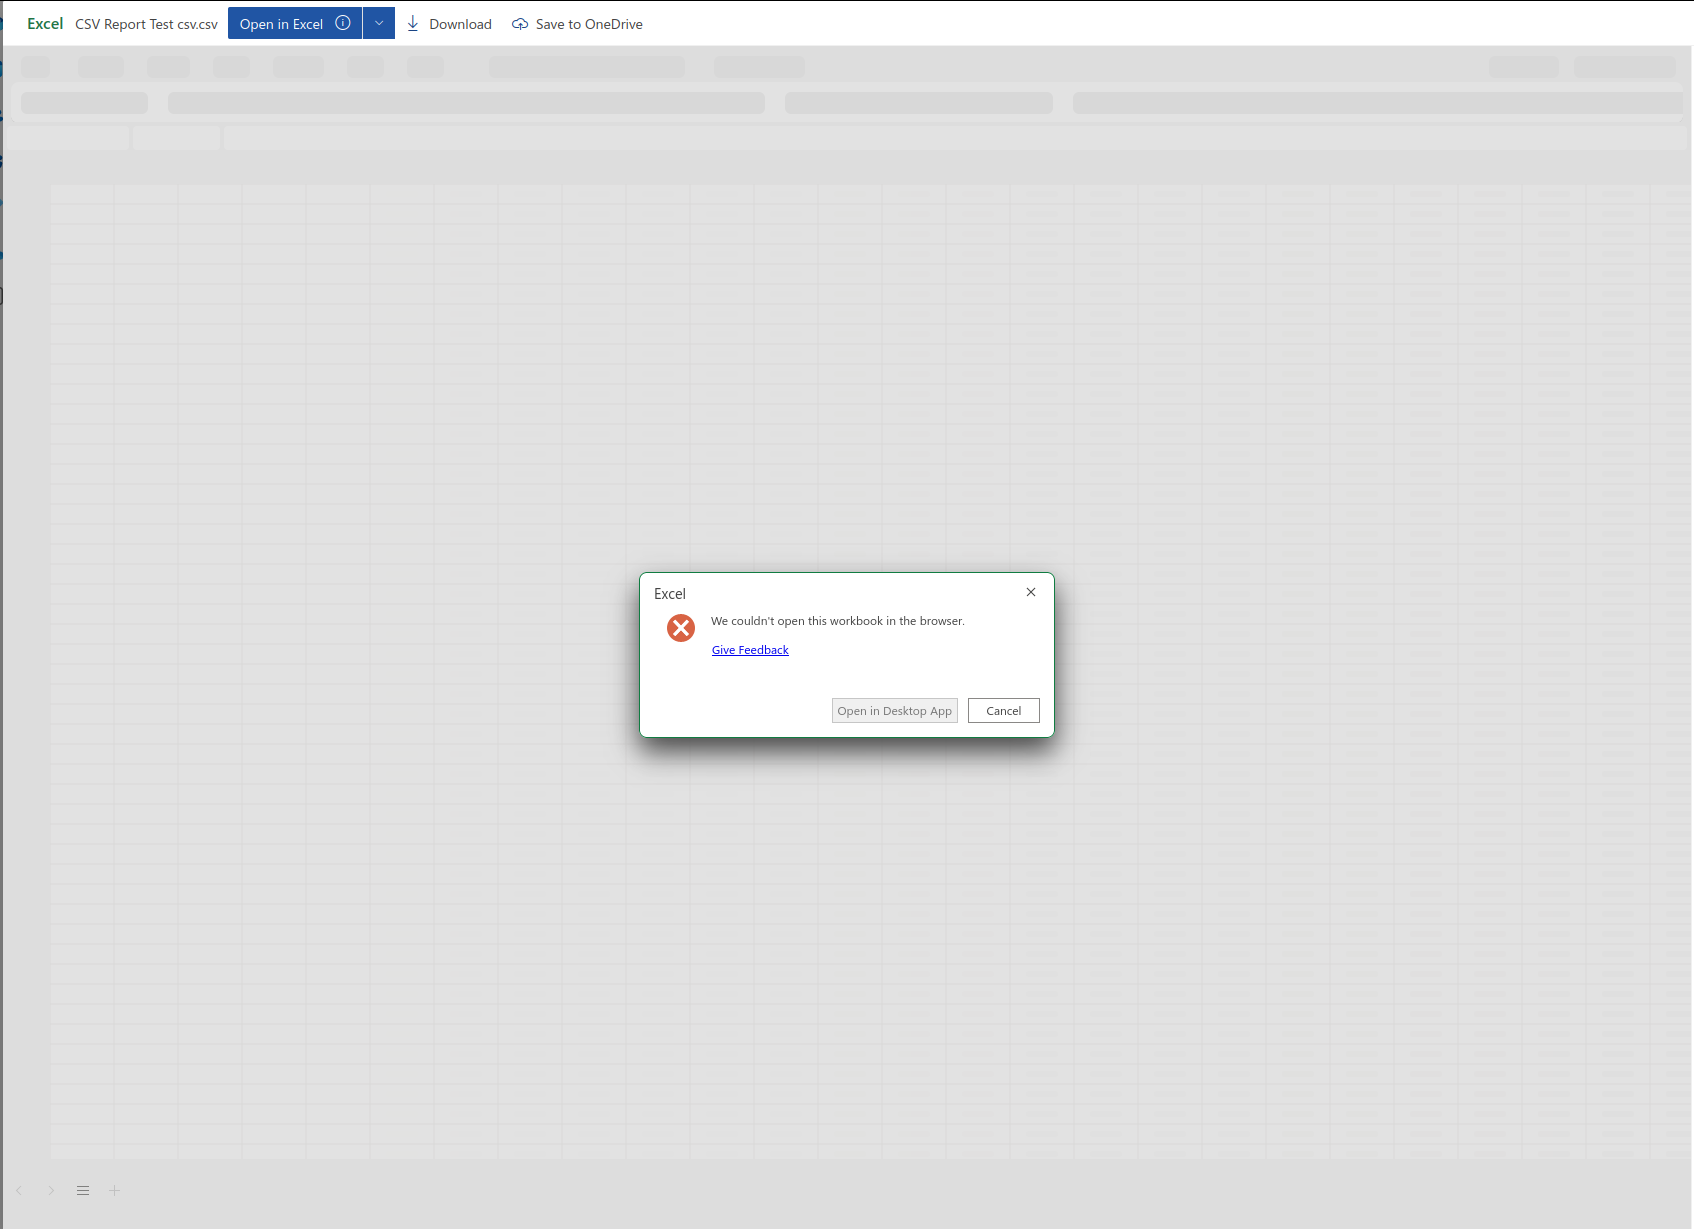Click the Save to OneDrive text label
Screen dimensions: 1694x1229
(x=589, y=24)
